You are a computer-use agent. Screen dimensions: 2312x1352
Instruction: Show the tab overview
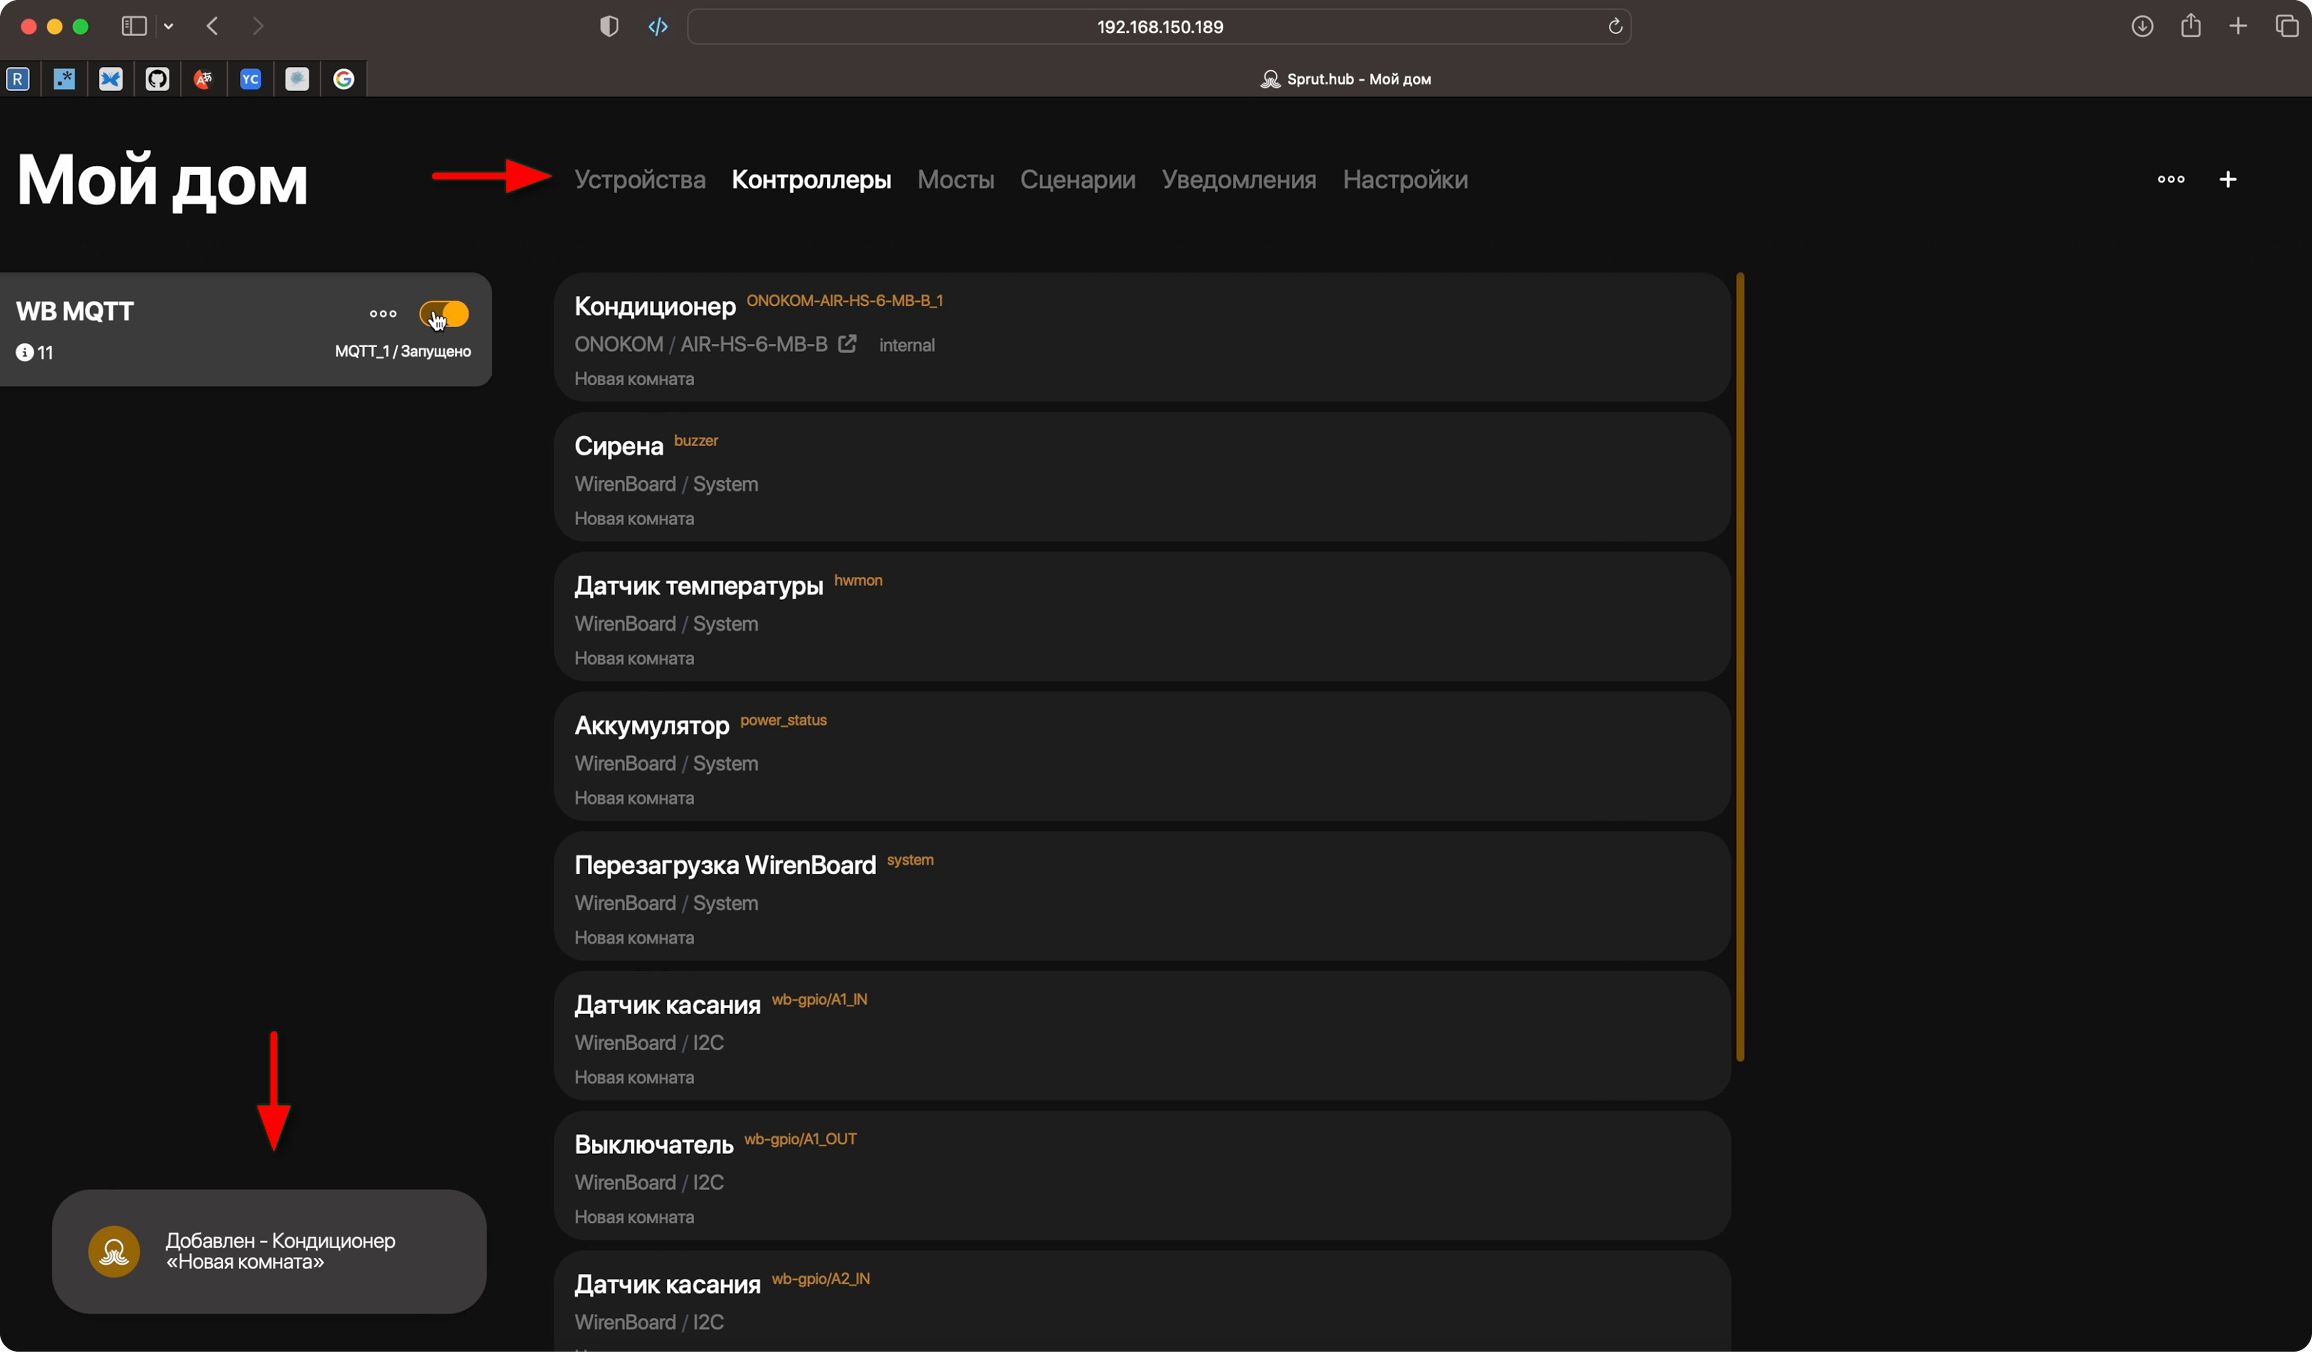(x=2287, y=26)
